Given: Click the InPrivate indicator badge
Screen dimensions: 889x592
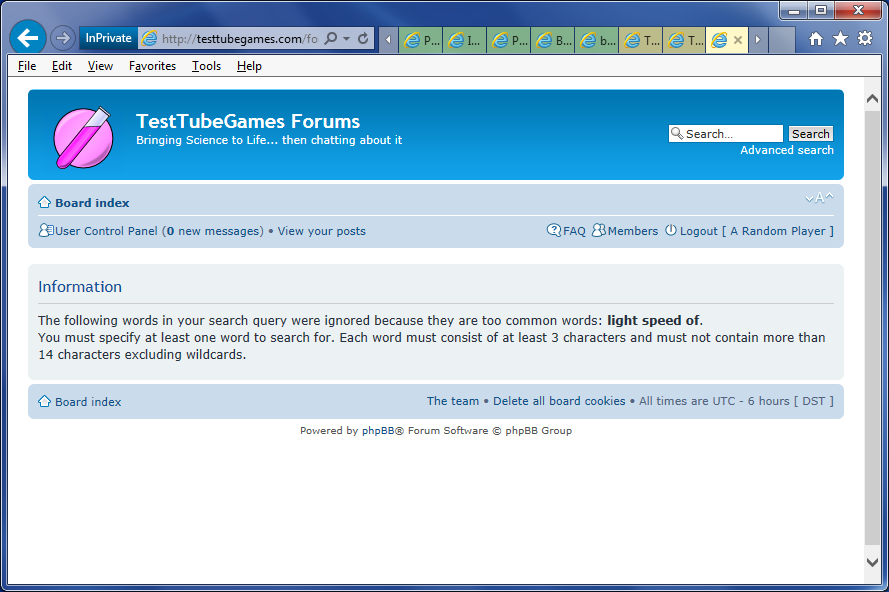Looking at the screenshot, I should 108,38.
